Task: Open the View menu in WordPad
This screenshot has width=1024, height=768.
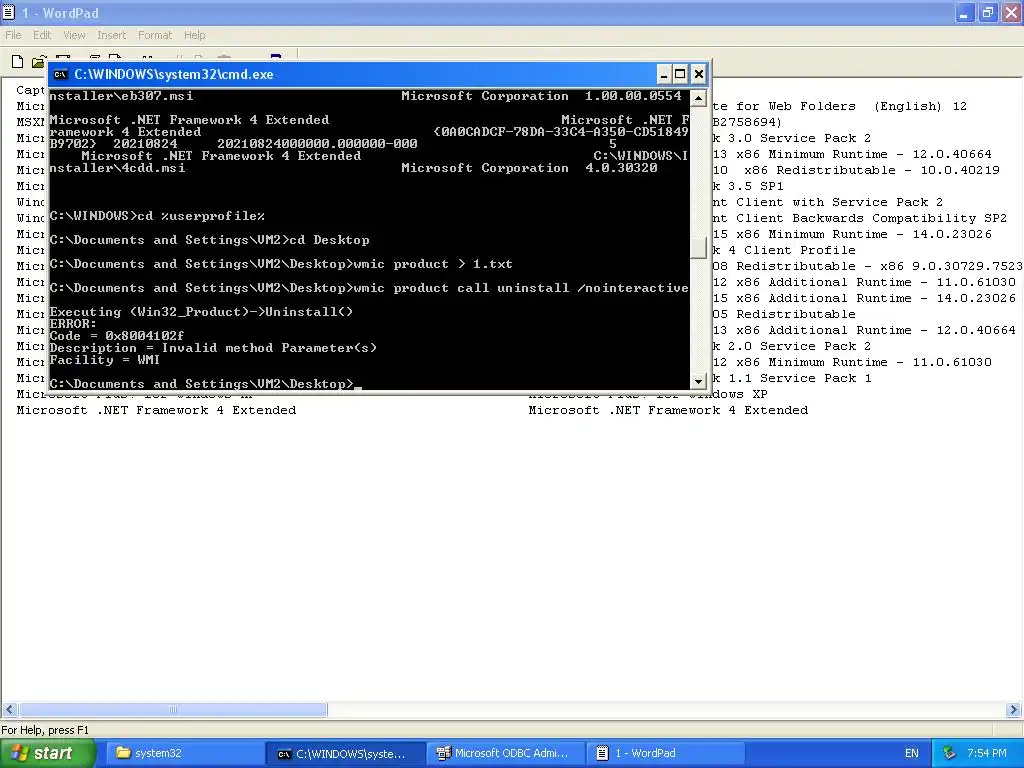Action: tap(74, 35)
